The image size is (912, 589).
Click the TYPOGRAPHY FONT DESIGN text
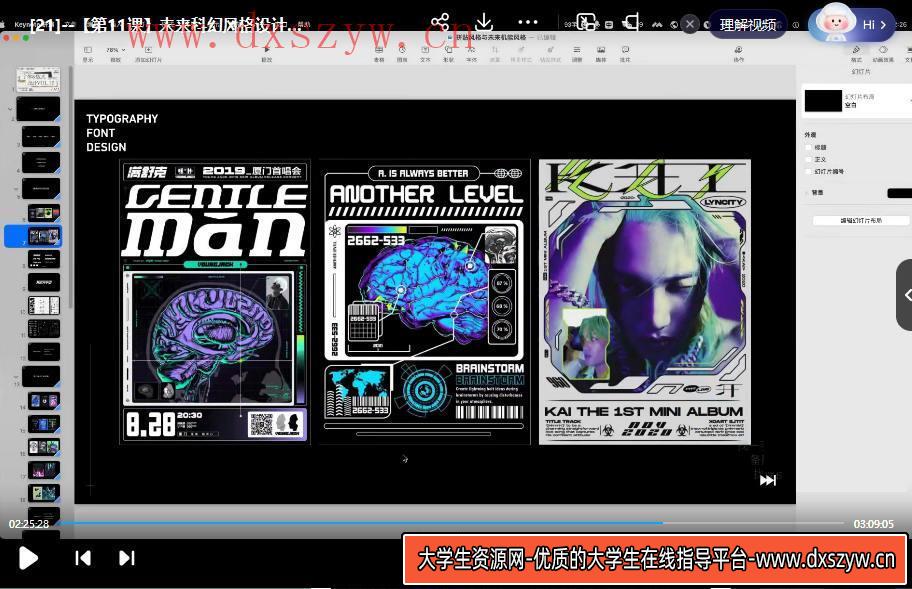click(122, 133)
